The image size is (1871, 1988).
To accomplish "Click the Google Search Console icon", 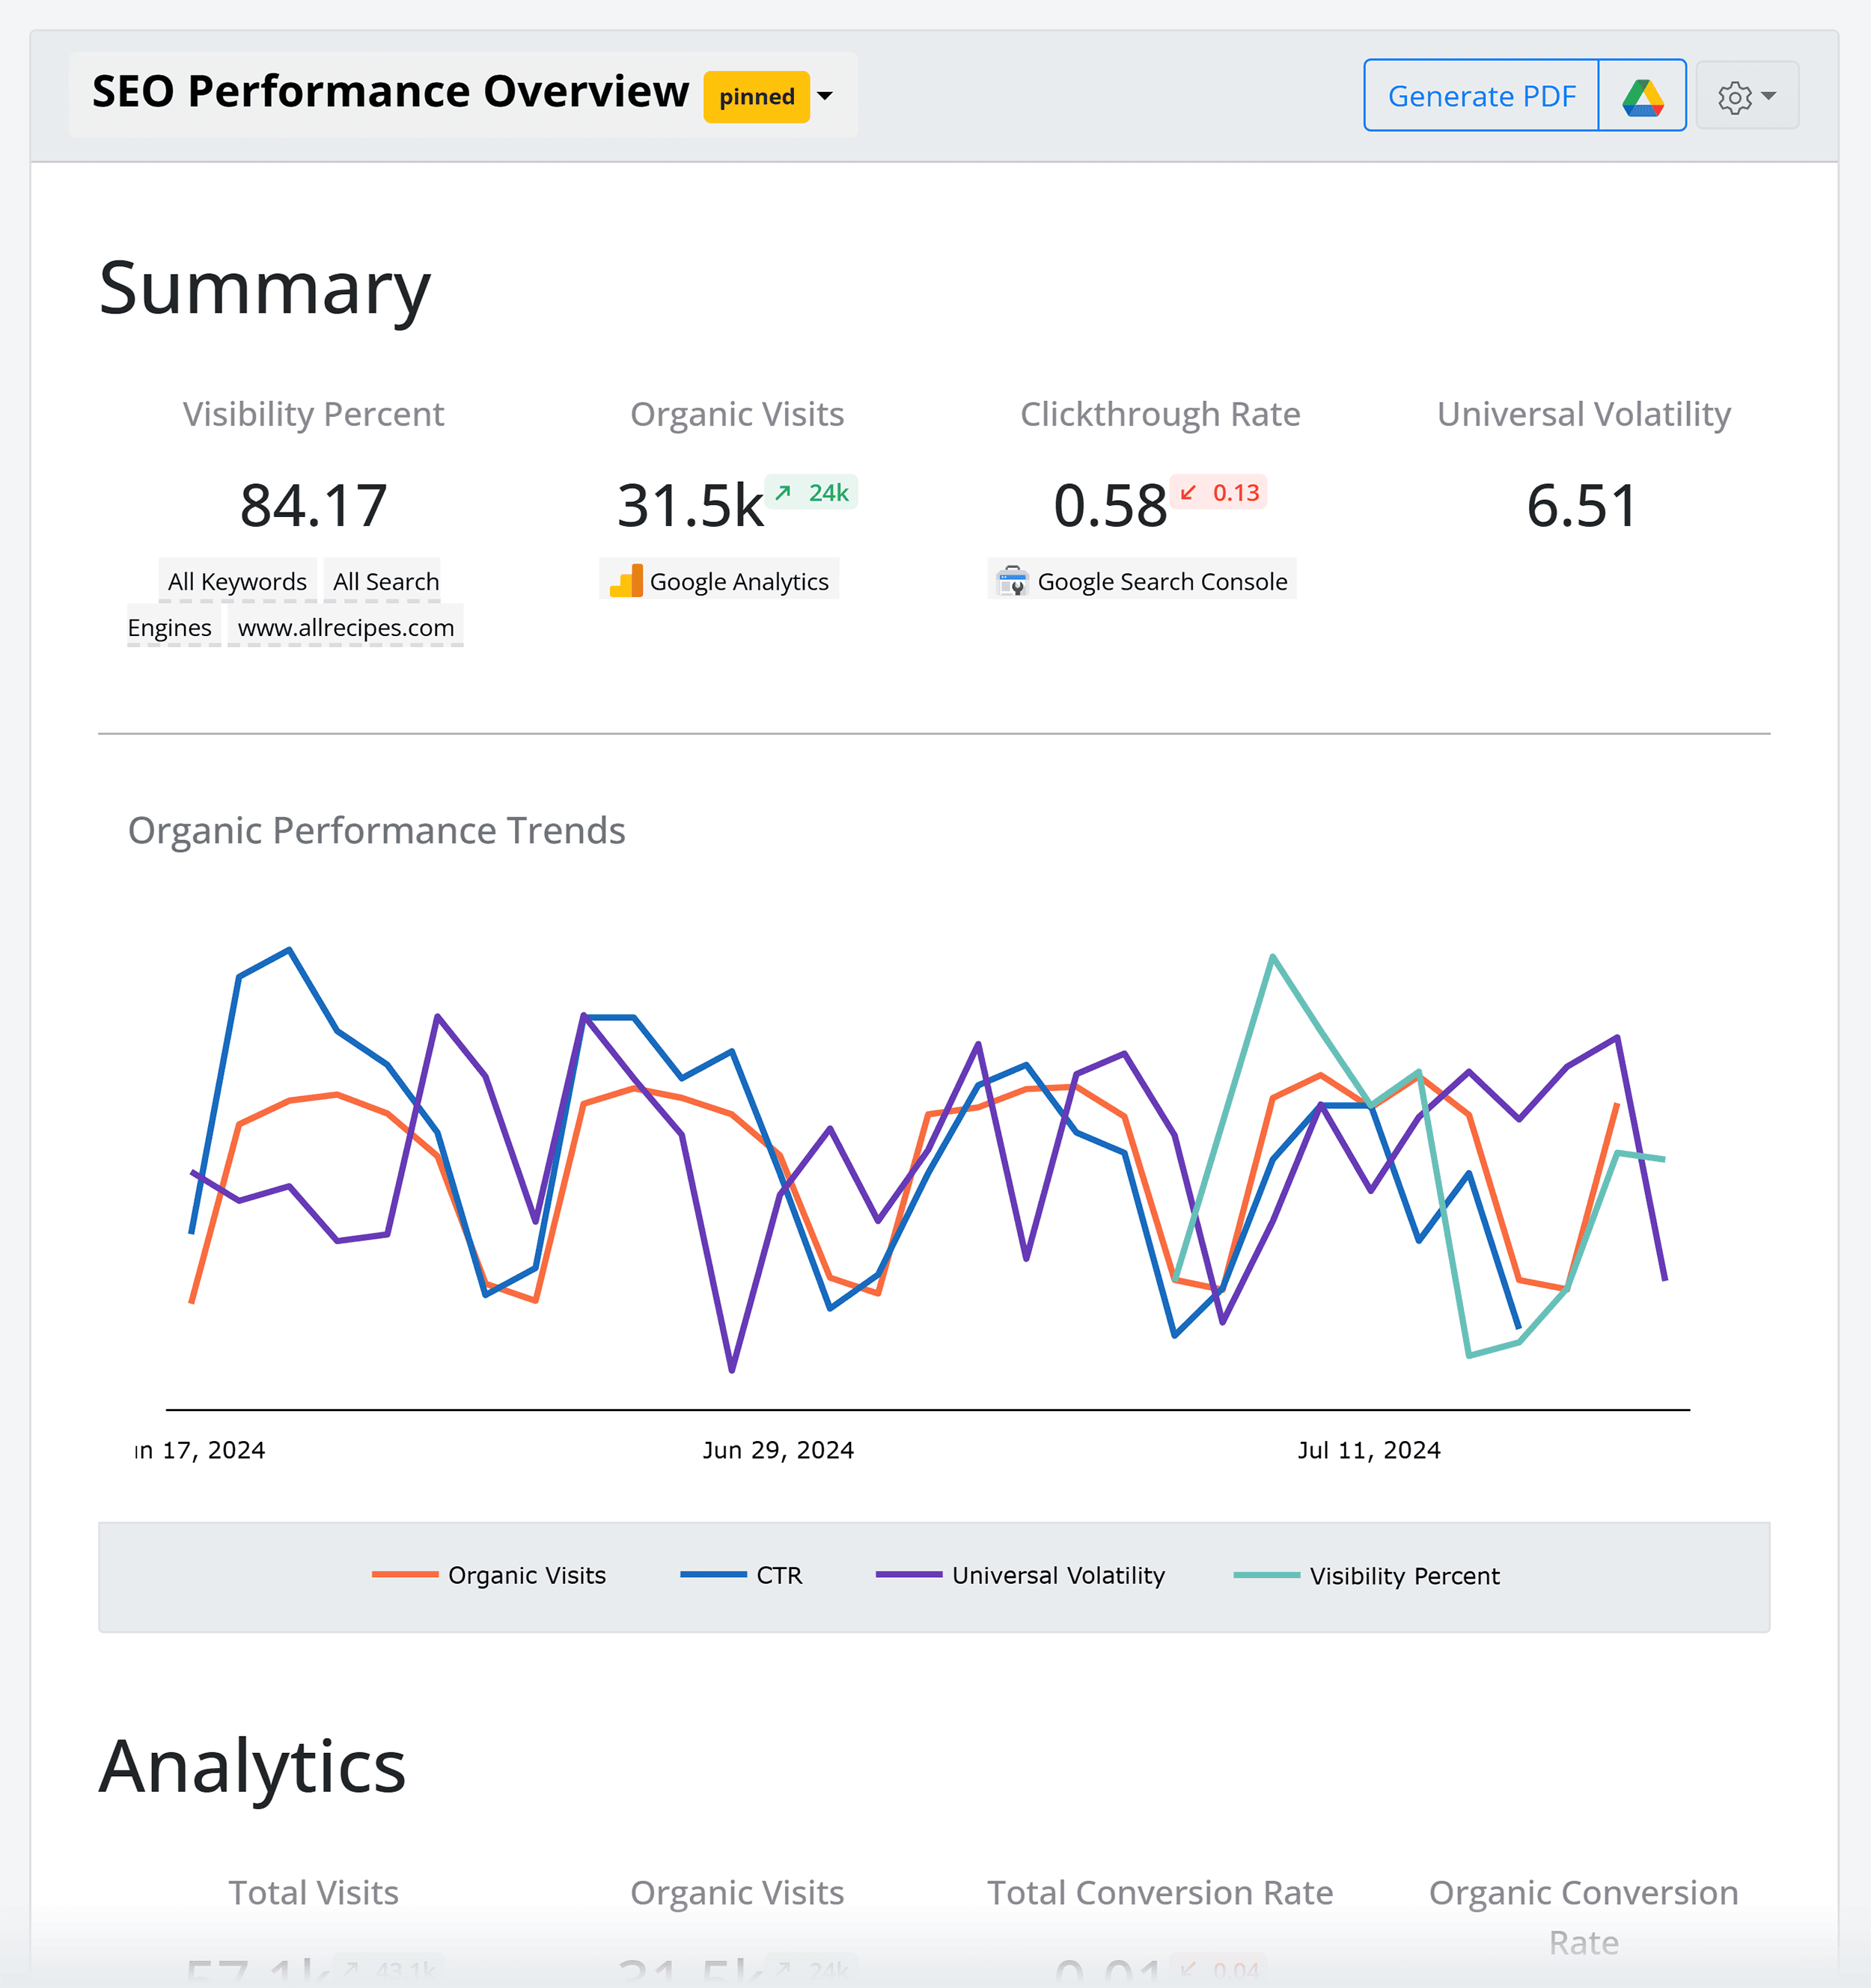I will click(1013, 581).
